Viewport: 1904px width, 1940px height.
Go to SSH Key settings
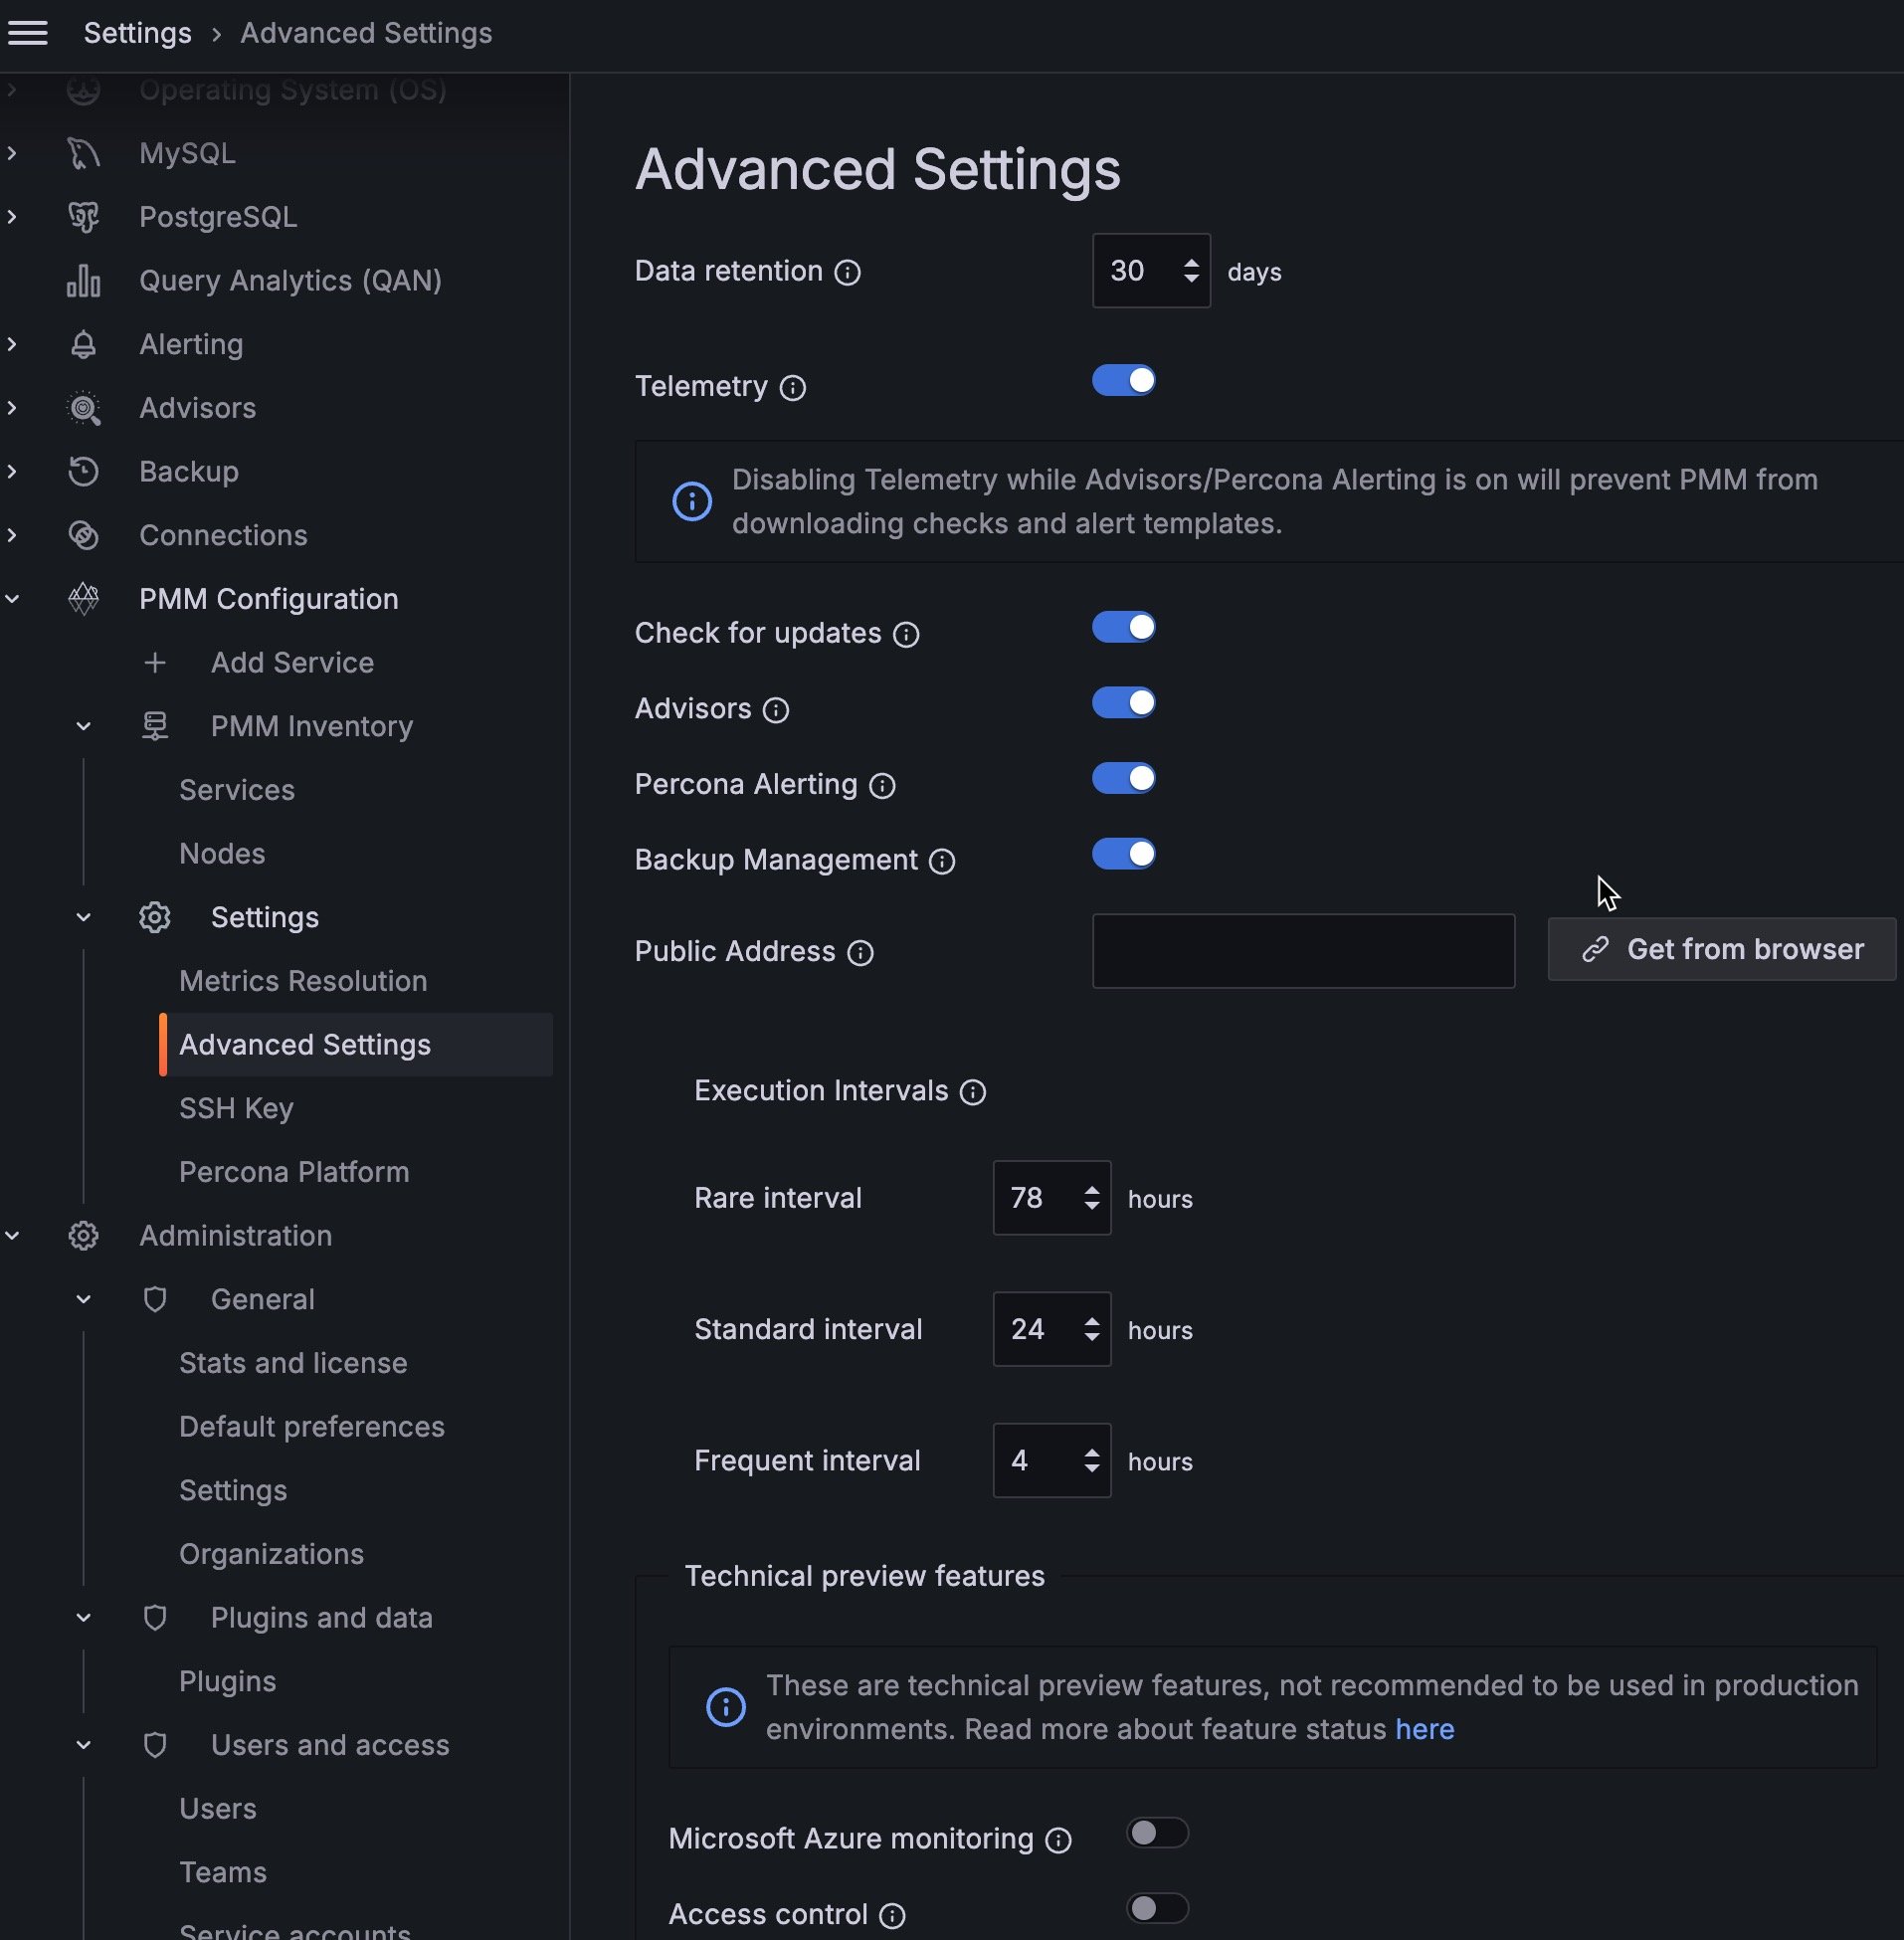point(236,1108)
